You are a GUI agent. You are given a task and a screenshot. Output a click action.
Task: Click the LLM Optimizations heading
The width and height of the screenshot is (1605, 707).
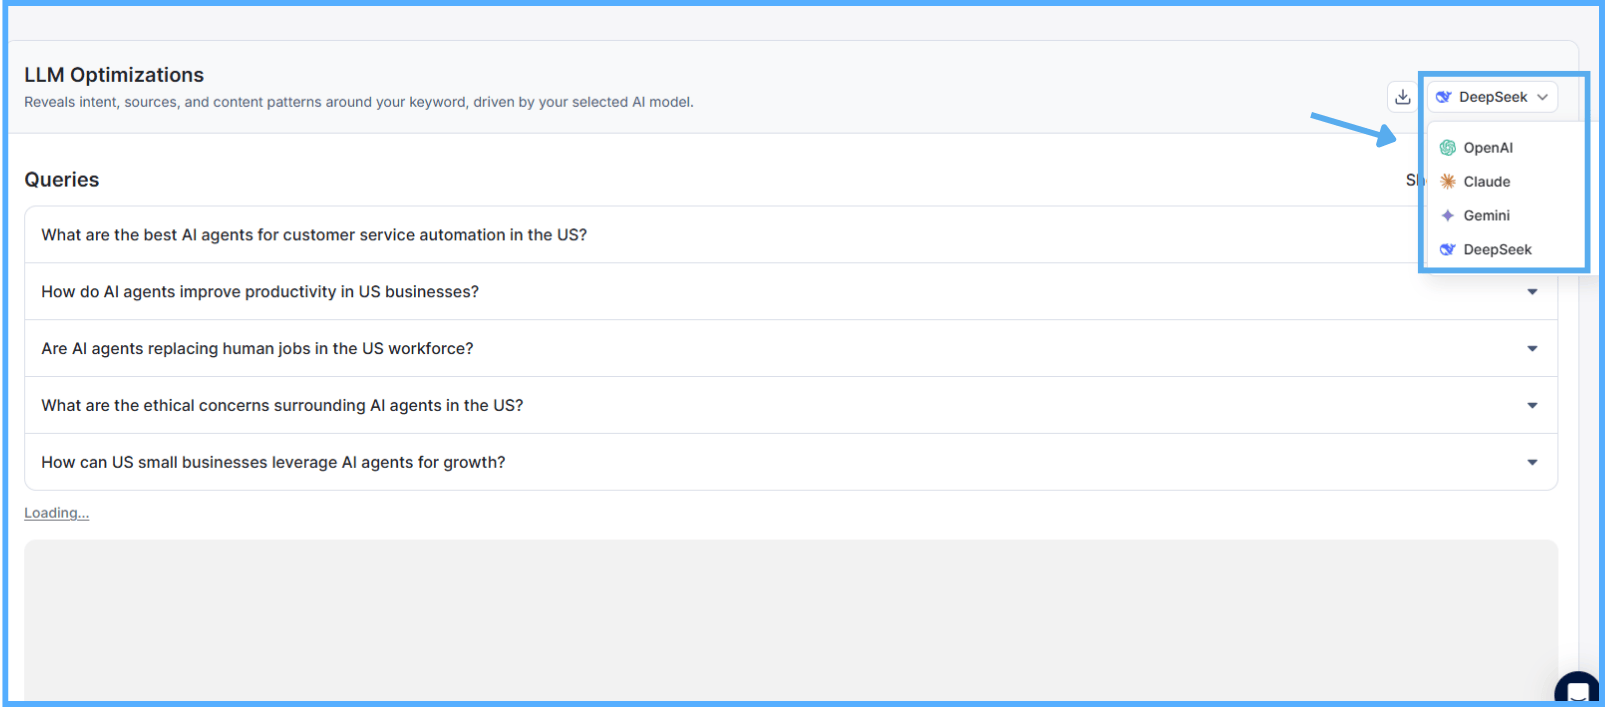114,75
